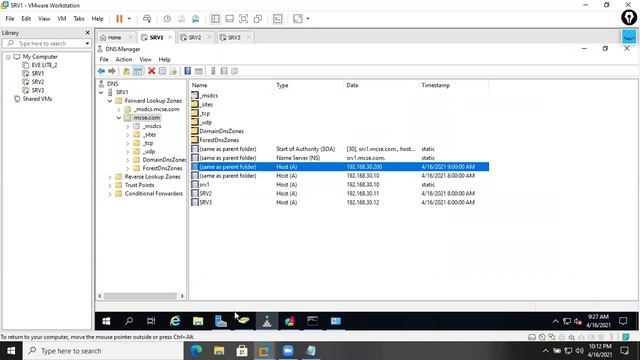Screen dimensions: 640x360
Task: Open VMware VM menu
Action: click(x=62, y=19)
